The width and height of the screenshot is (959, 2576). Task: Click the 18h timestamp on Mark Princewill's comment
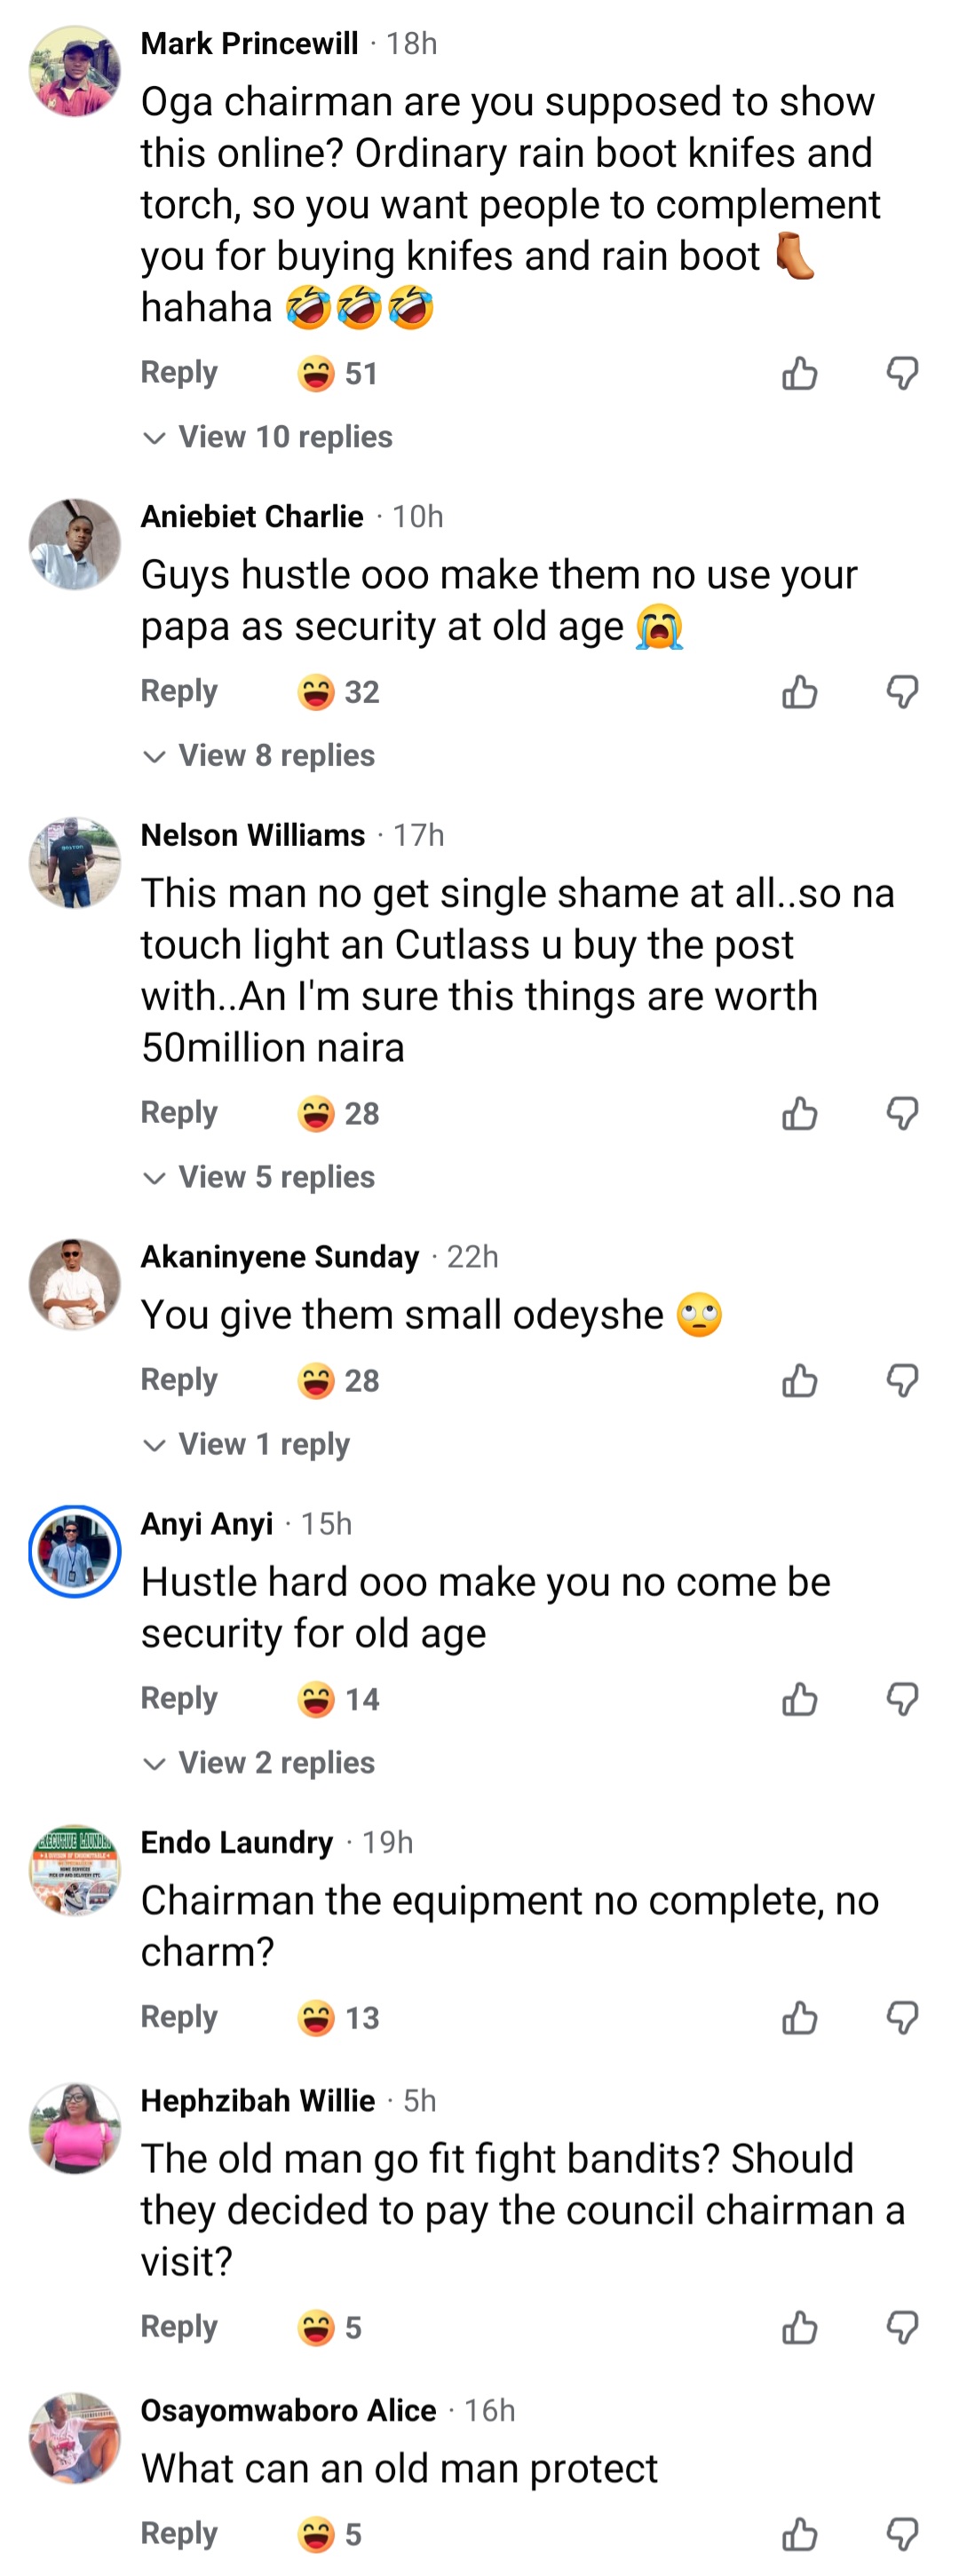pyautogui.click(x=411, y=43)
